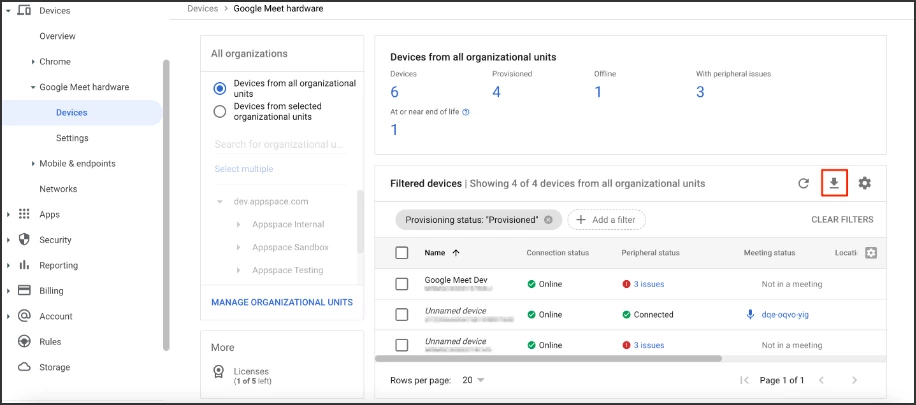Select Devices from all organizational units
Image resolution: width=916 pixels, height=405 pixels.
click(x=220, y=88)
